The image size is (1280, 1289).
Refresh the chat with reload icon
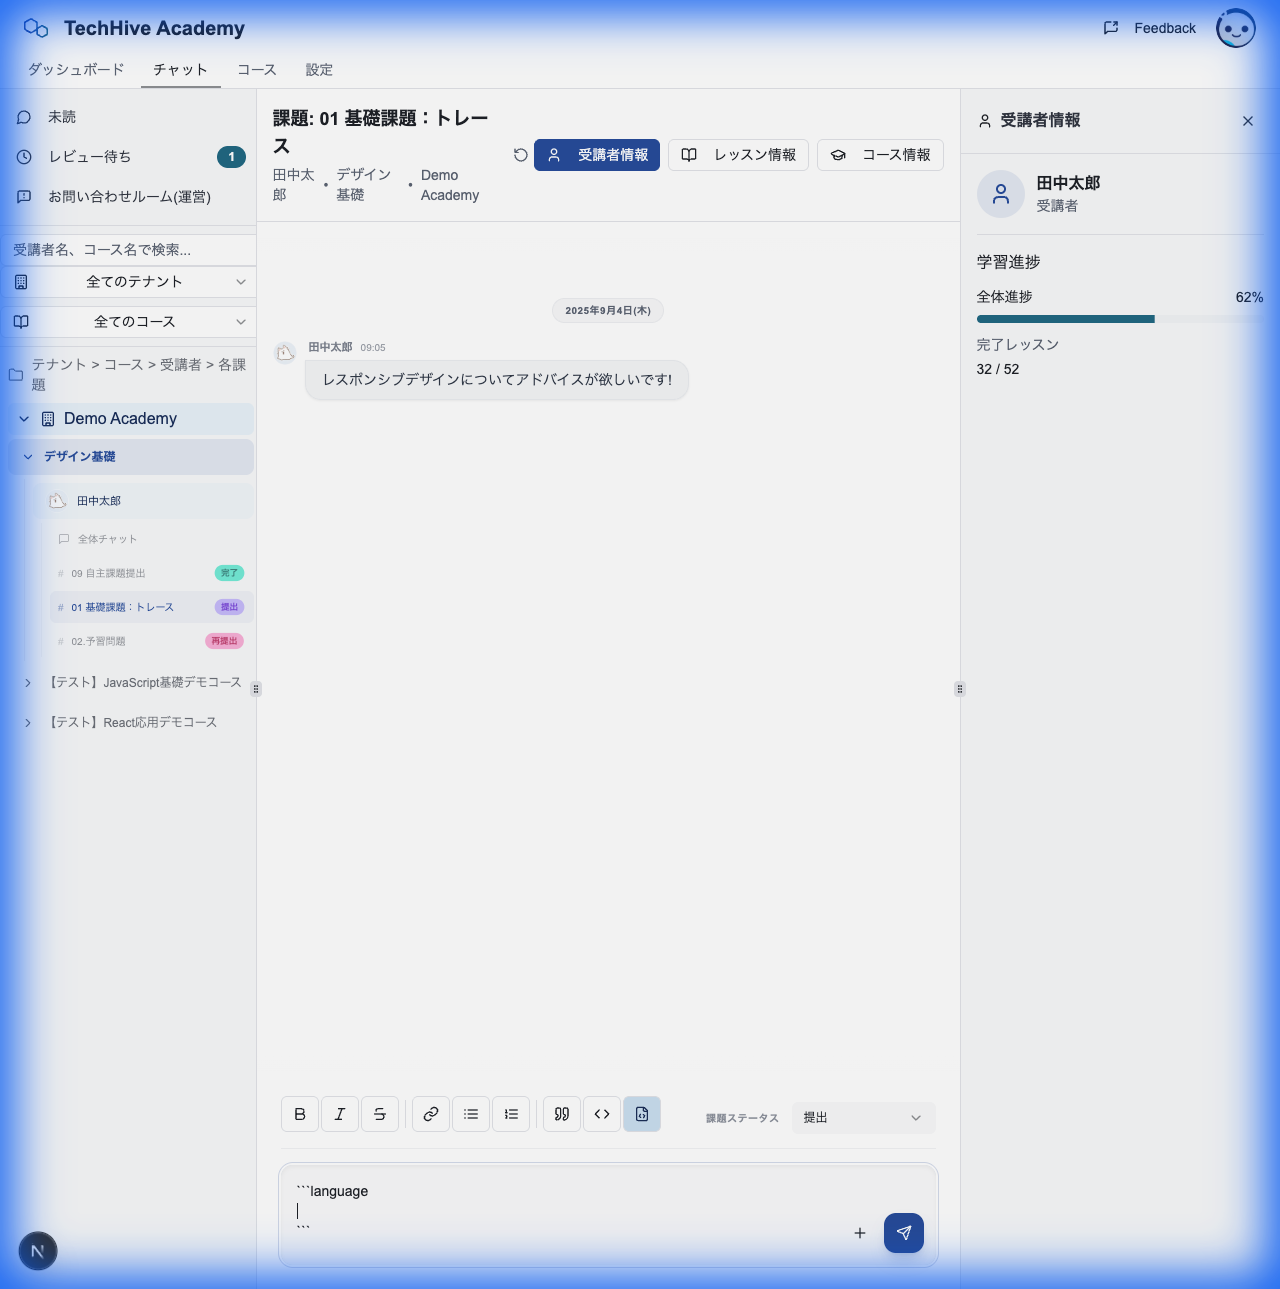click(520, 155)
